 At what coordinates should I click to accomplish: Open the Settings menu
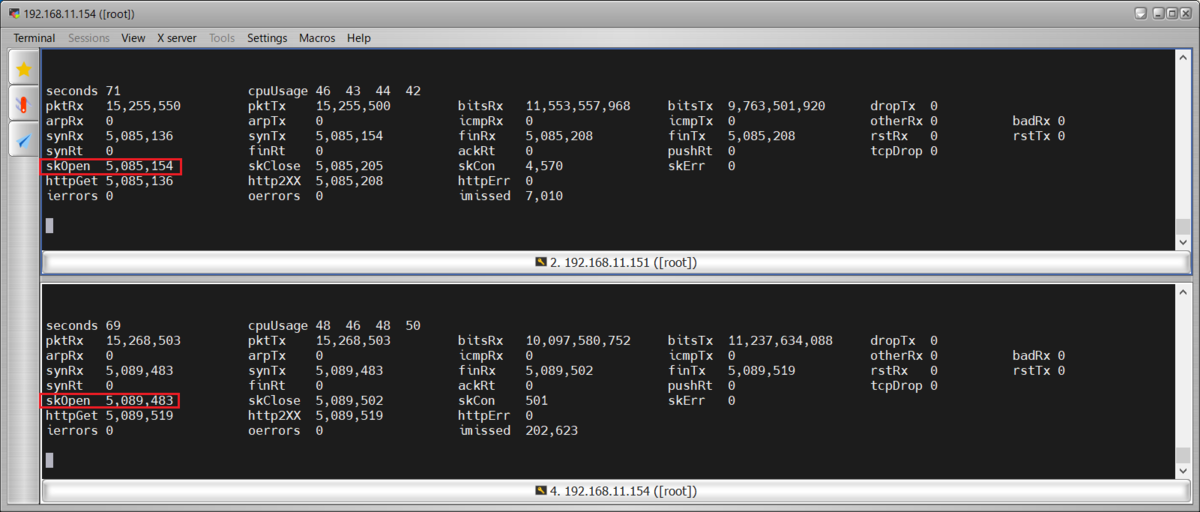pos(267,38)
